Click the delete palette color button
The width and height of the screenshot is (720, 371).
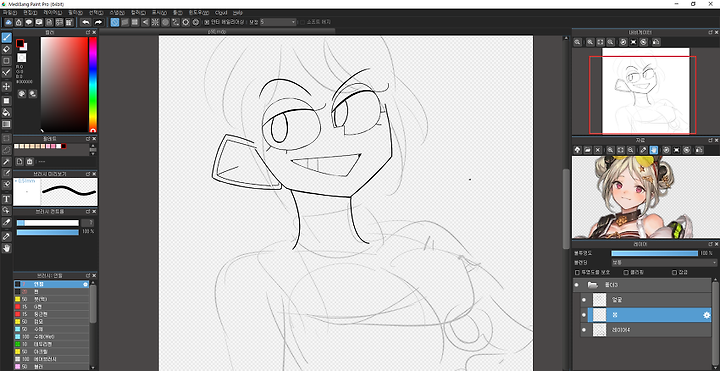coord(30,162)
